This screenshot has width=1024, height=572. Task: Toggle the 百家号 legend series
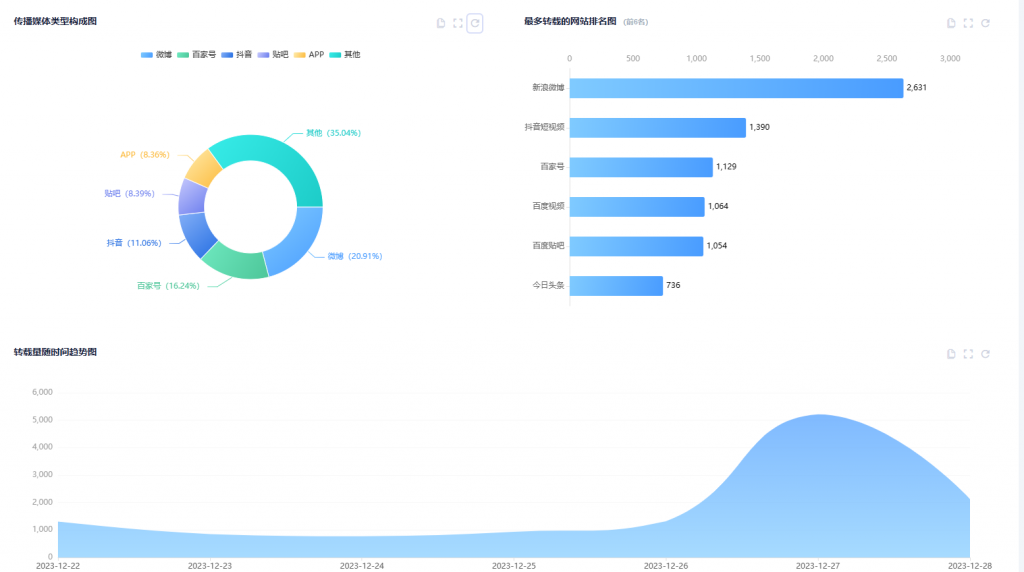coord(197,55)
